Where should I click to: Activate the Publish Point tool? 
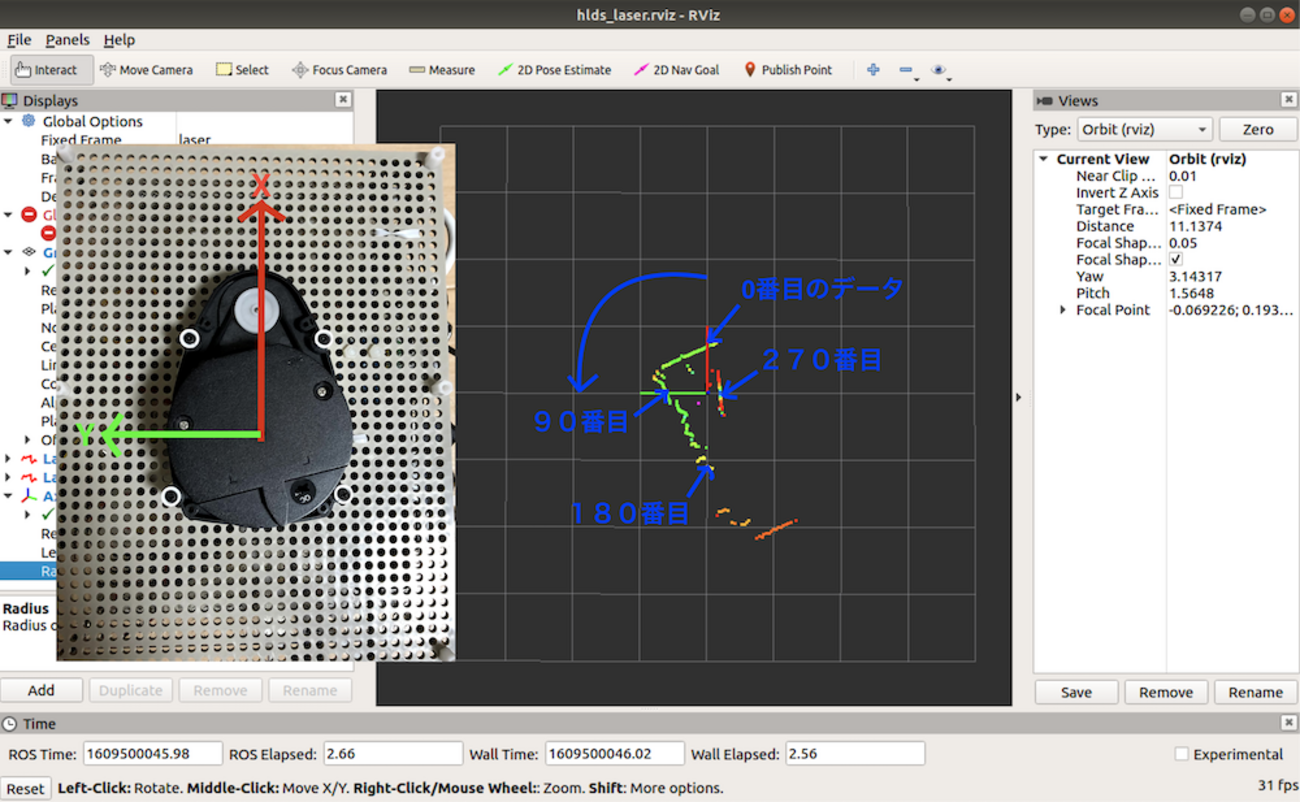788,70
